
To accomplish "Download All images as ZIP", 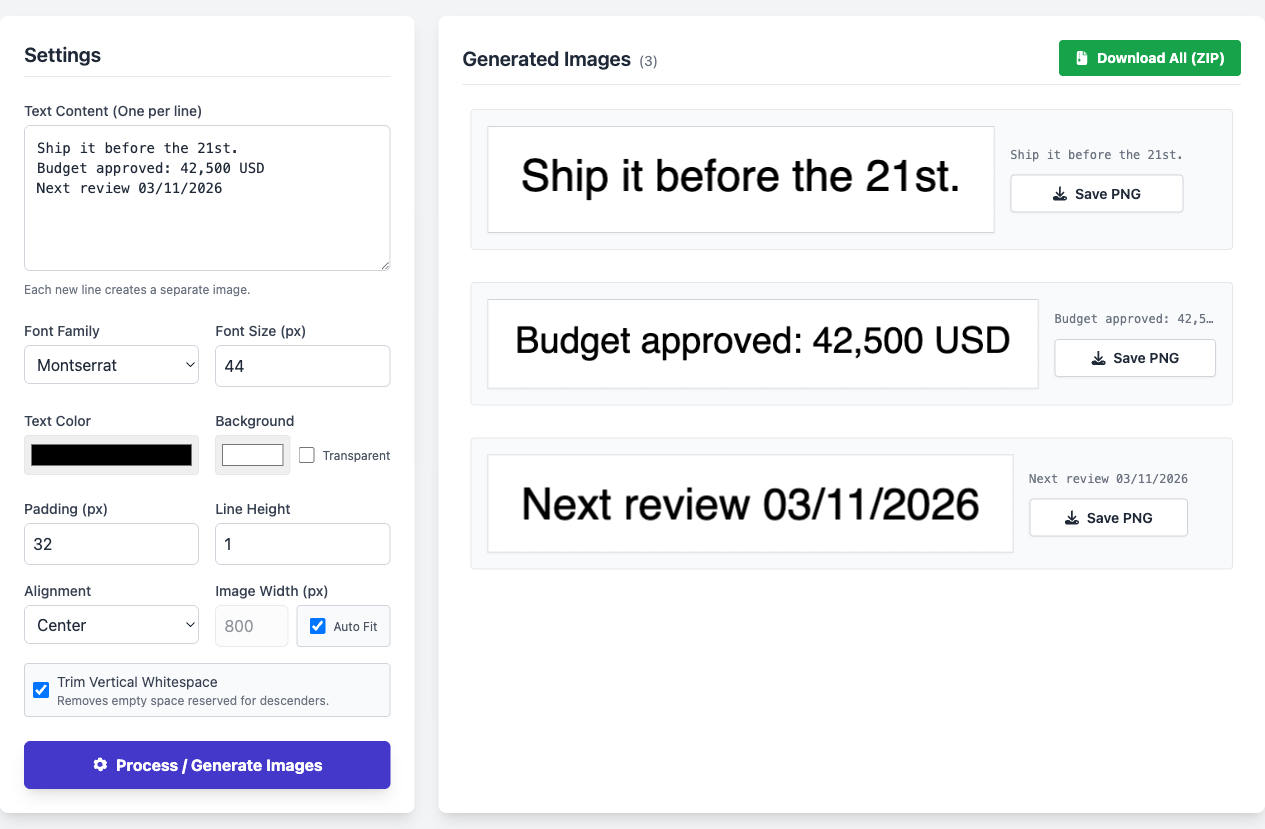I will (1150, 58).
